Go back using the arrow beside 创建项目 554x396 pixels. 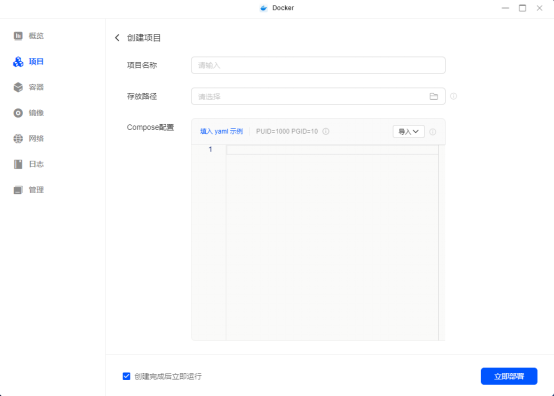point(117,37)
